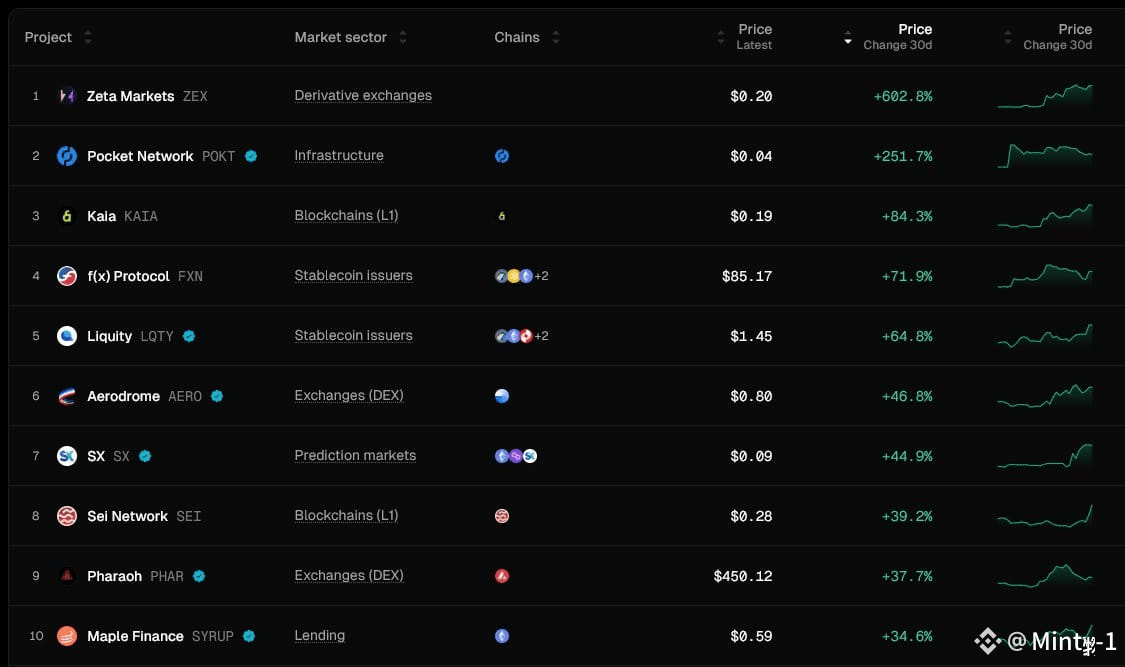This screenshot has height=667, width=1125.
Task: Click the Zeta Markets project logo icon
Action: point(67,95)
